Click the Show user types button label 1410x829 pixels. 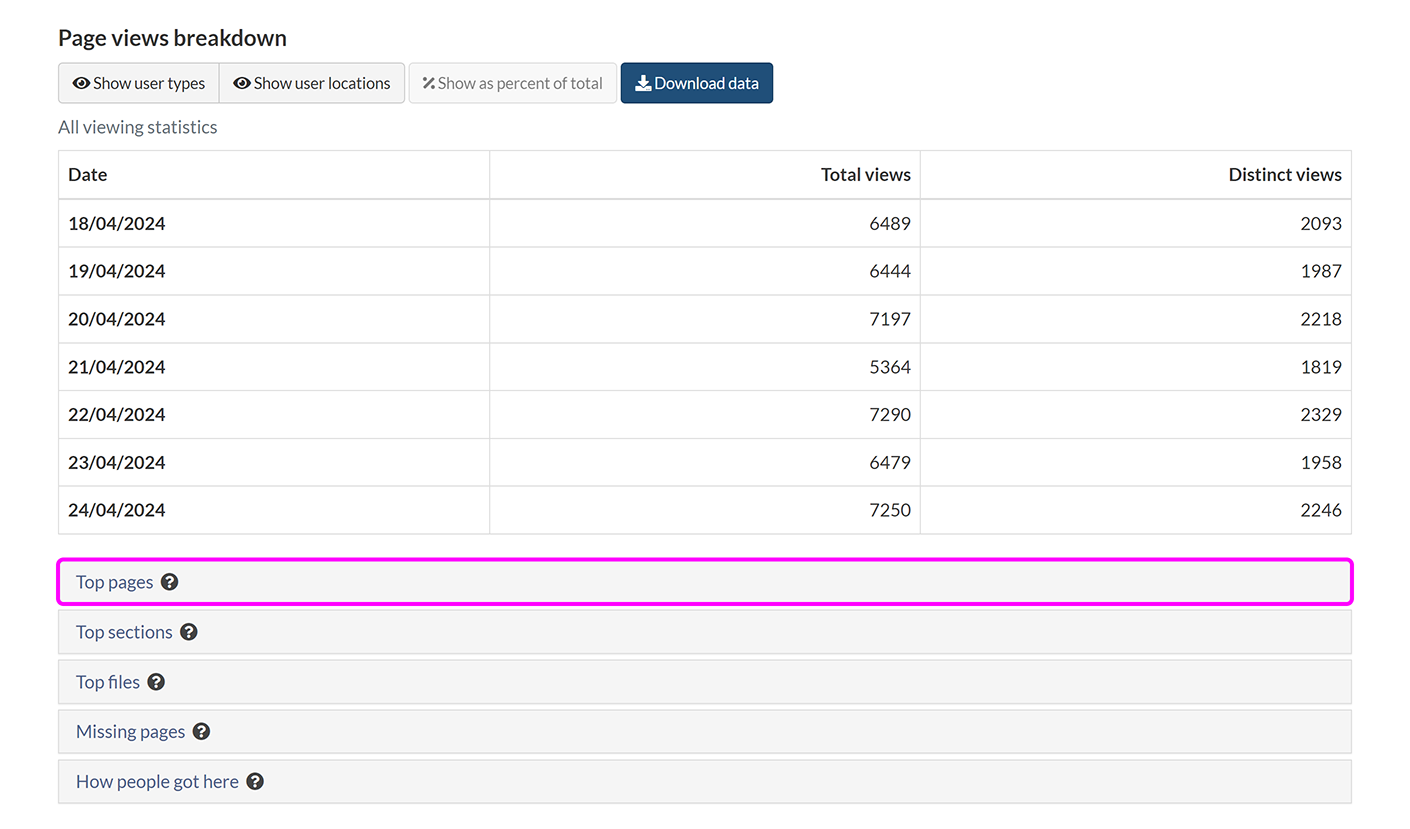(x=149, y=83)
